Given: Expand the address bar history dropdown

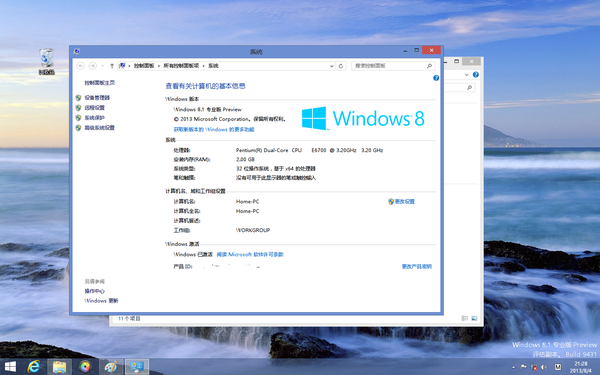Looking at the screenshot, I should coord(332,66).
